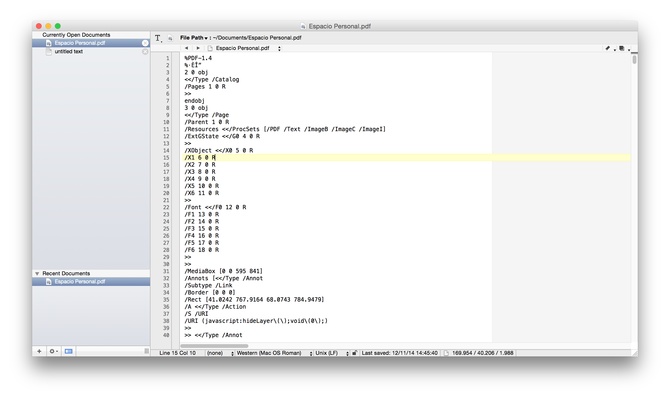
Task: Open the File Path dropdown
Action: pos(194,38)
